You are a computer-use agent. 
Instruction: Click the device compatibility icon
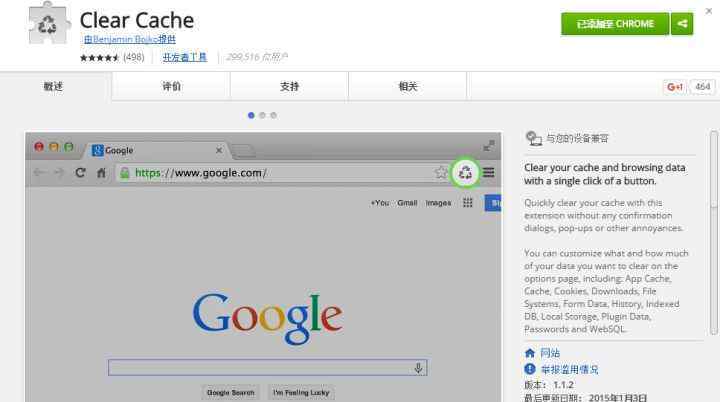(x=534, y=138)
